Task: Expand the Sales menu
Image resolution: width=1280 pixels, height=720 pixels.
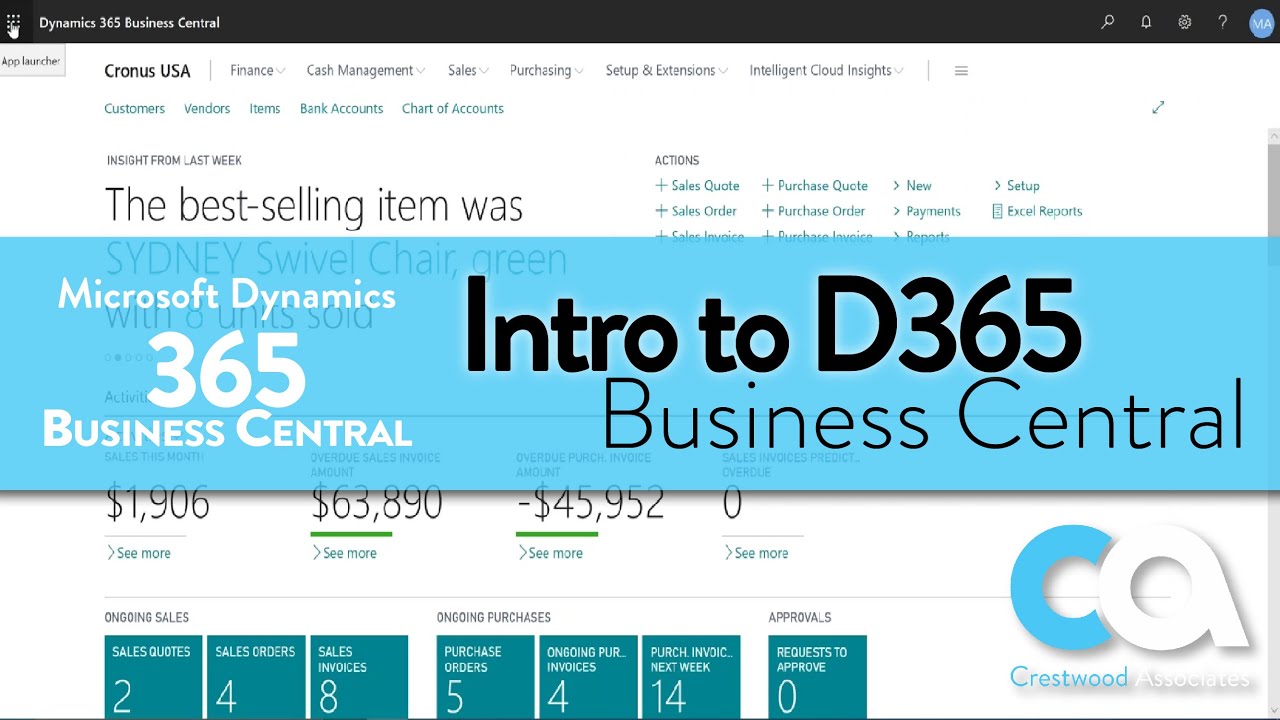Action: [x=467, y=70]
